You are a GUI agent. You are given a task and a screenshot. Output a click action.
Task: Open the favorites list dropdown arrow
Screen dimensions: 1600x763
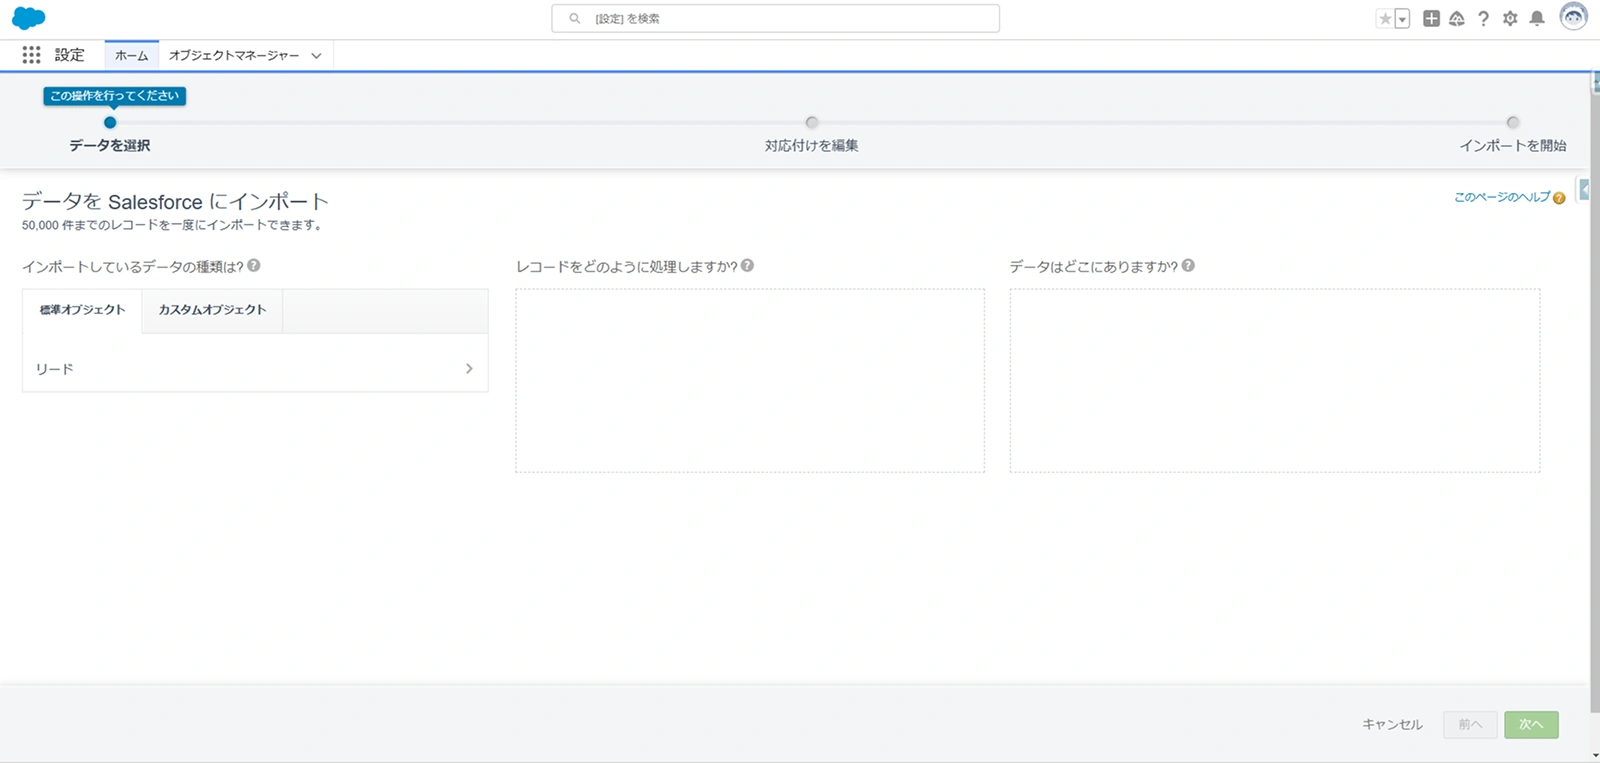coord(1402,19)
